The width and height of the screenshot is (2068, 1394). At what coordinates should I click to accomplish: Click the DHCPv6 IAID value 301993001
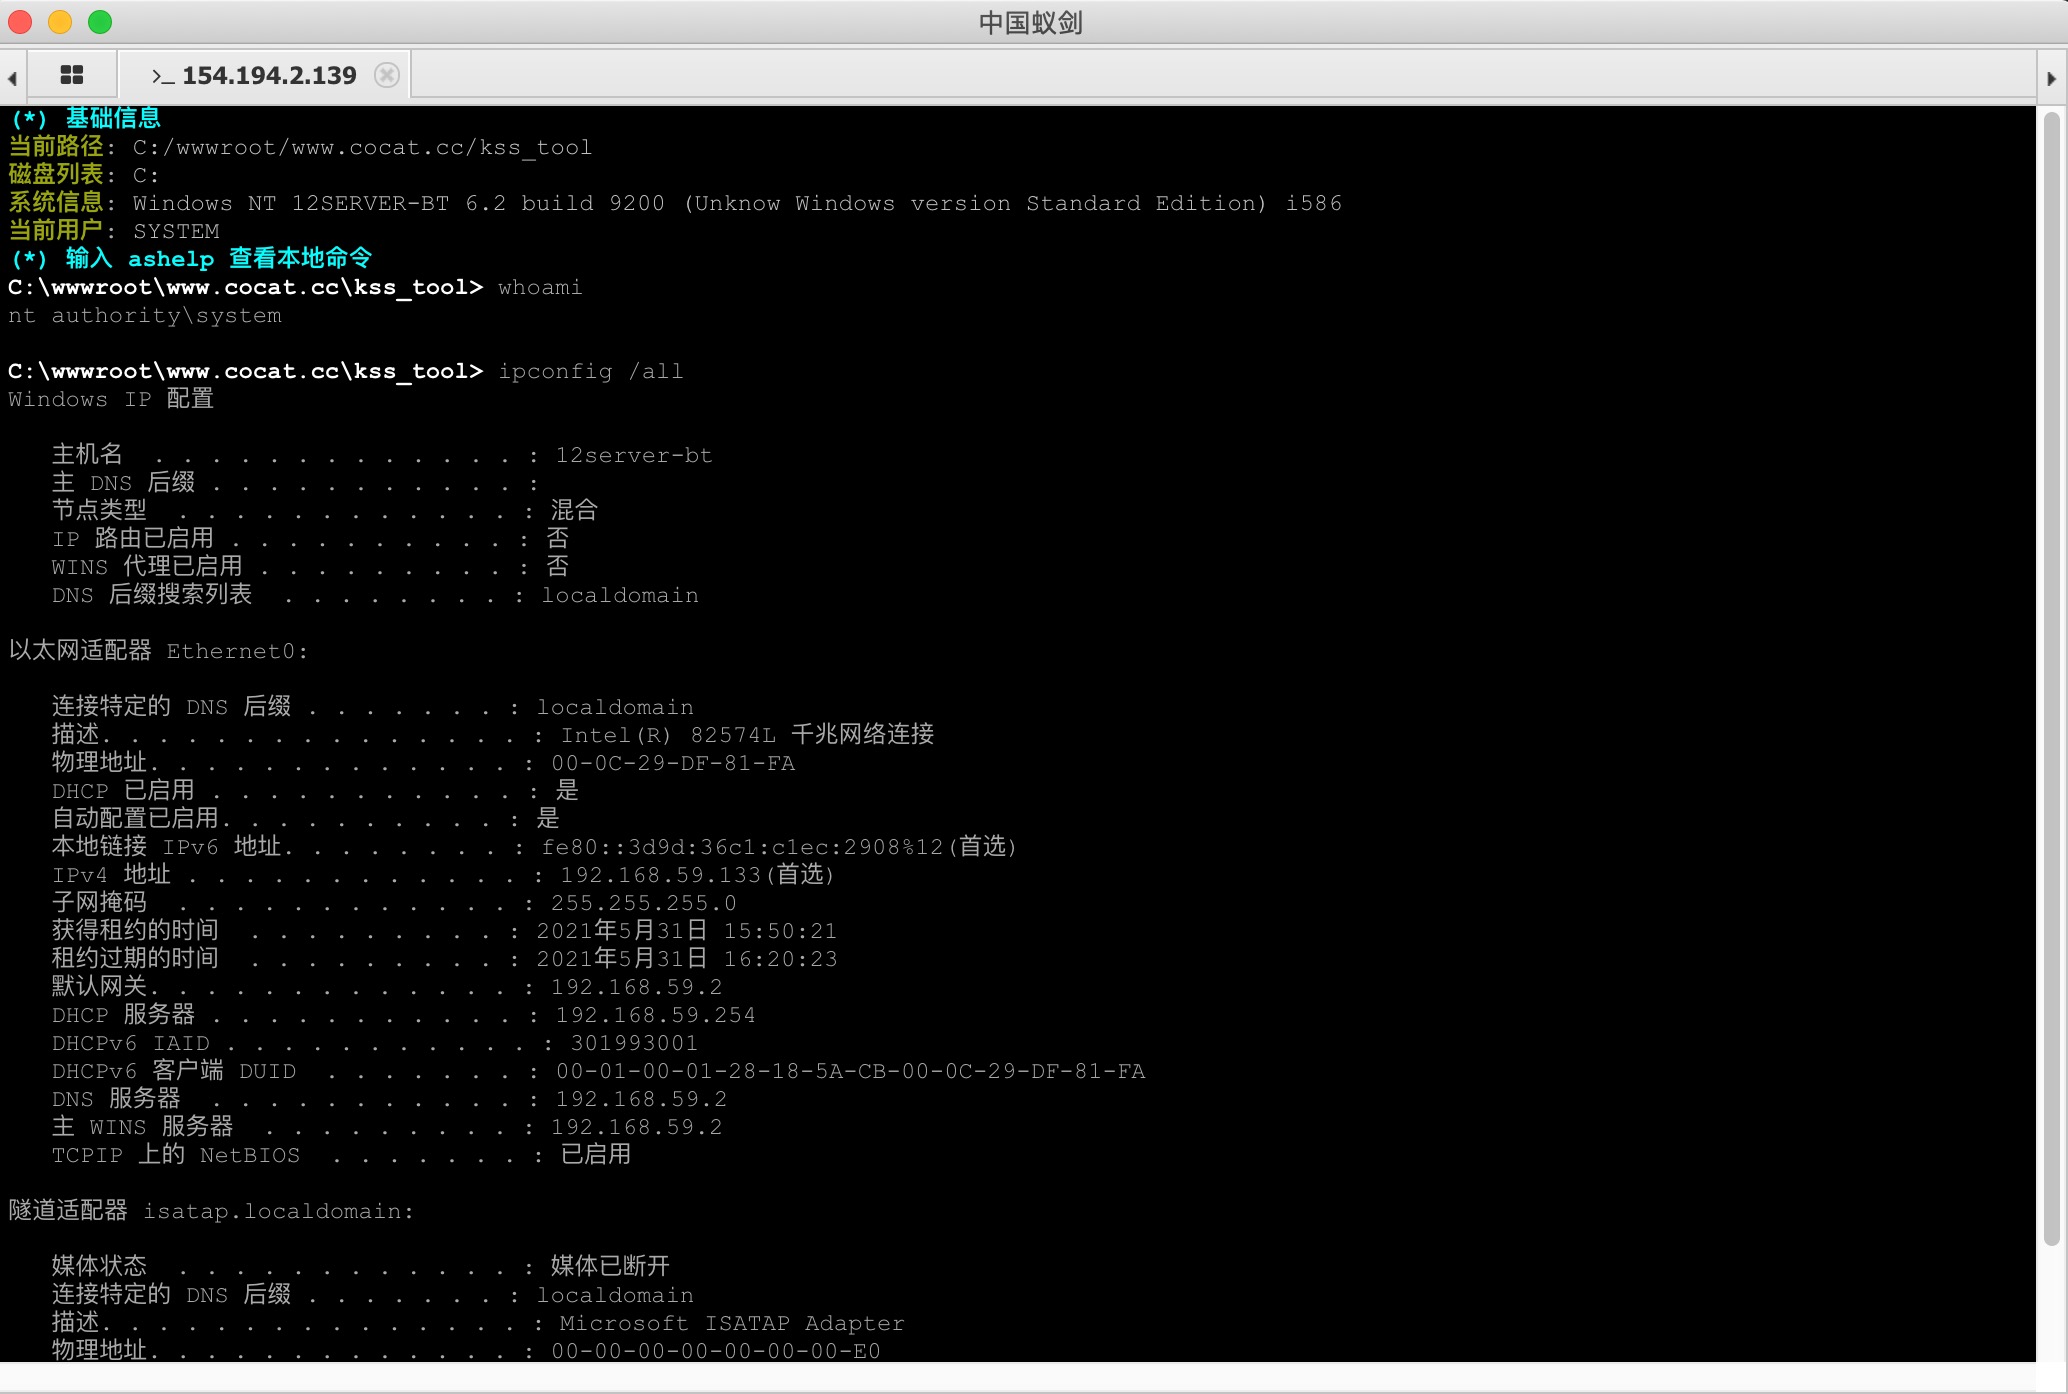[x=634, y=1044]
